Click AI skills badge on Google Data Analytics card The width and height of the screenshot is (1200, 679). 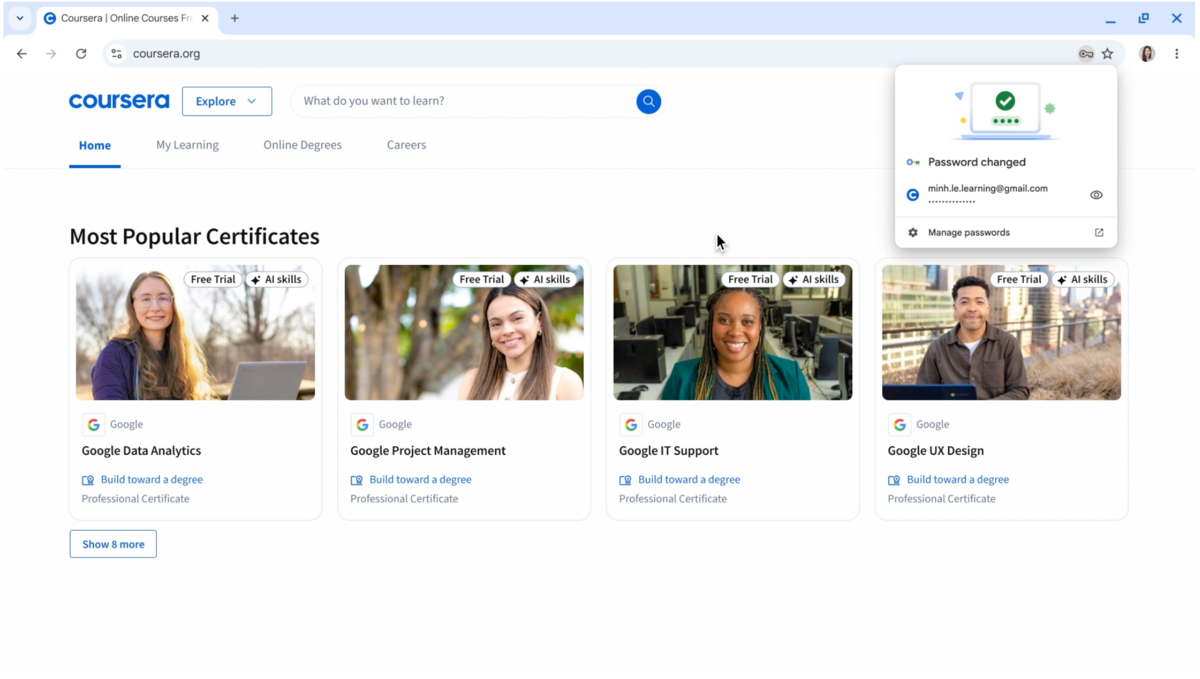click(277, 280)
